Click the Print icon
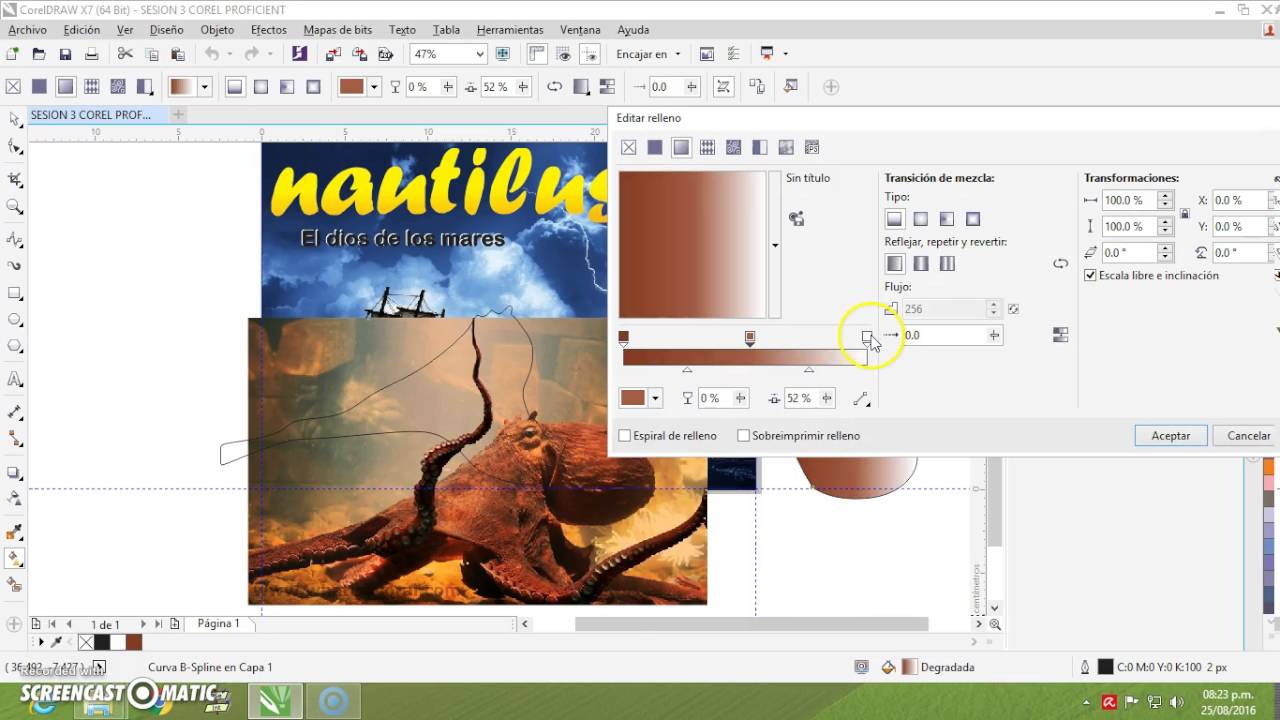Screen dimensions: 1280x720 click(91, 54)
